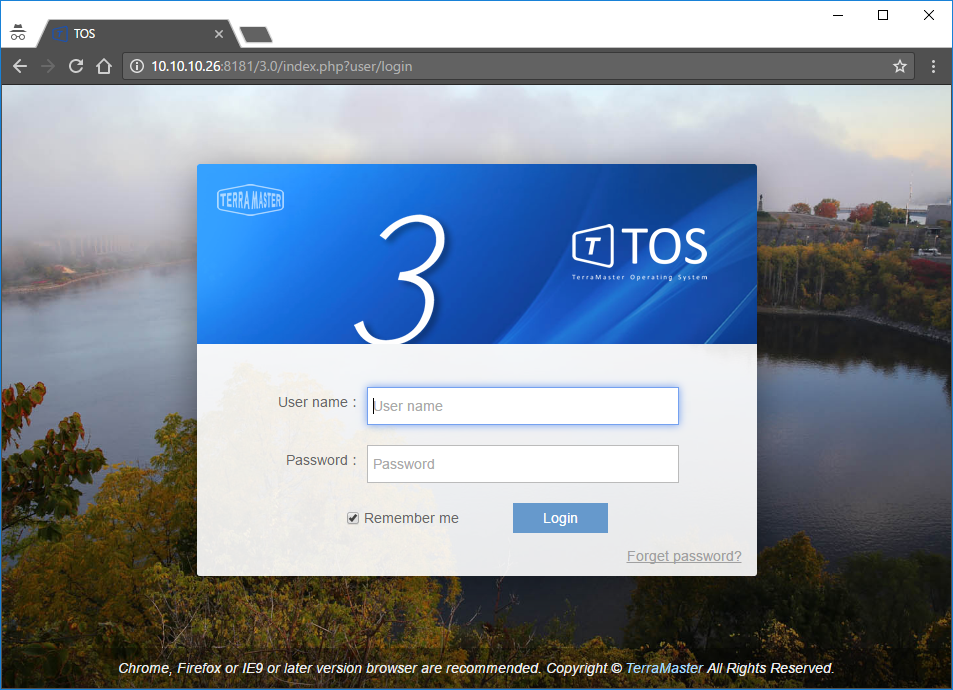953x690 pixels.
Task: Maximize the browser window
Action: 883,15
